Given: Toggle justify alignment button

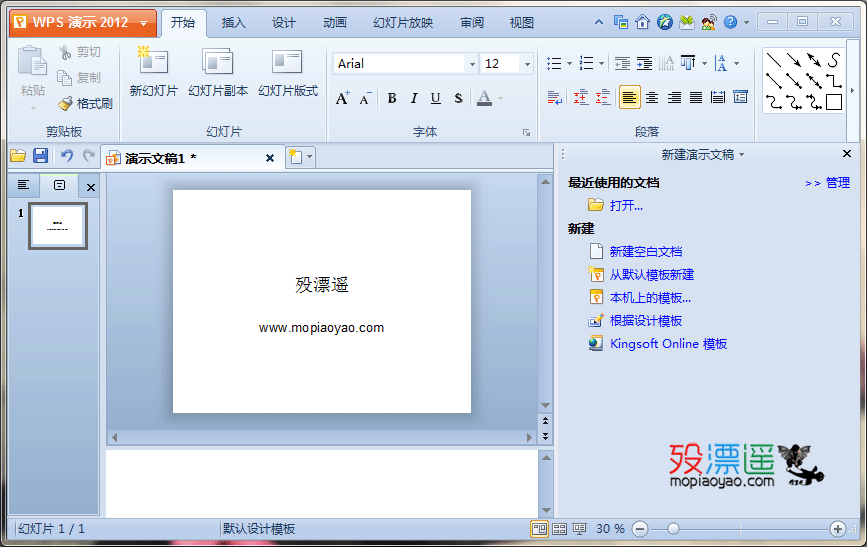Looking at the screenshot, I should pos(696,98).
